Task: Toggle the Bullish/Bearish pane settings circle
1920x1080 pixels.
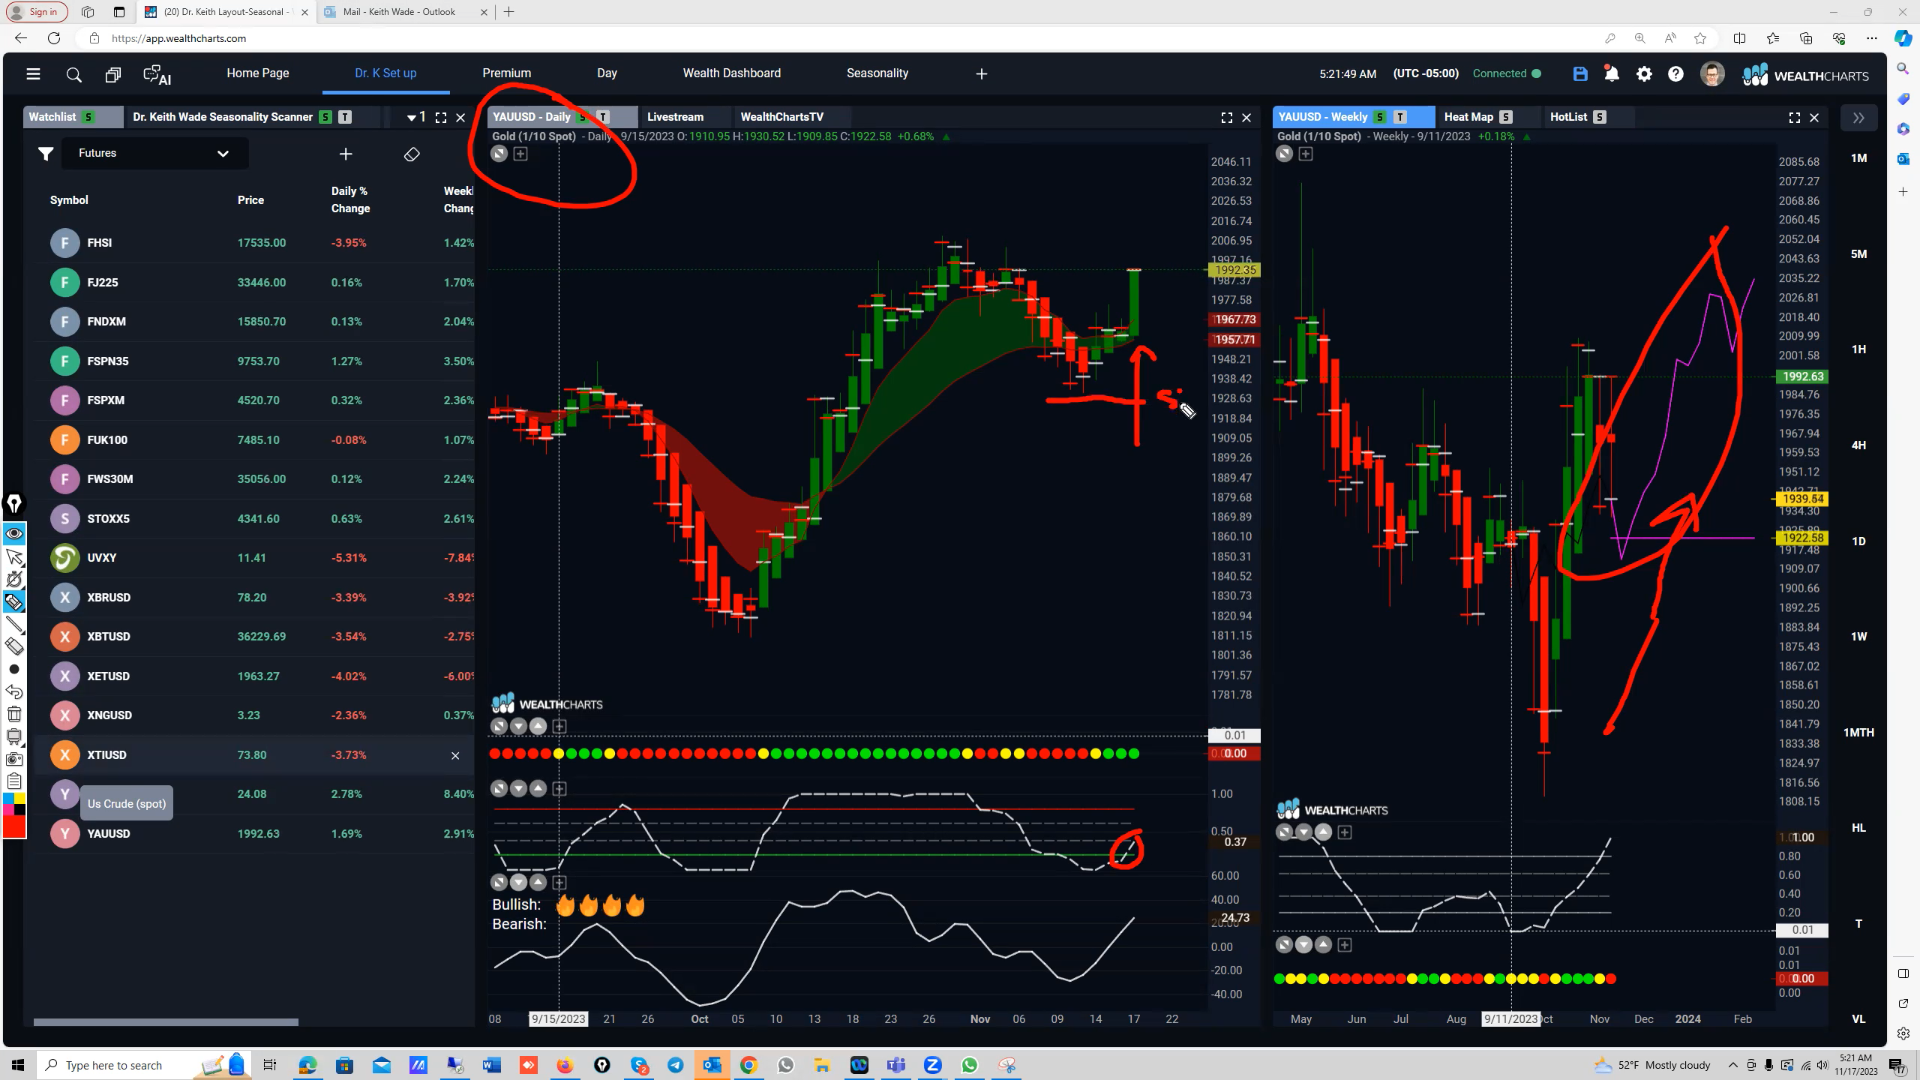Action: (499, 882)
